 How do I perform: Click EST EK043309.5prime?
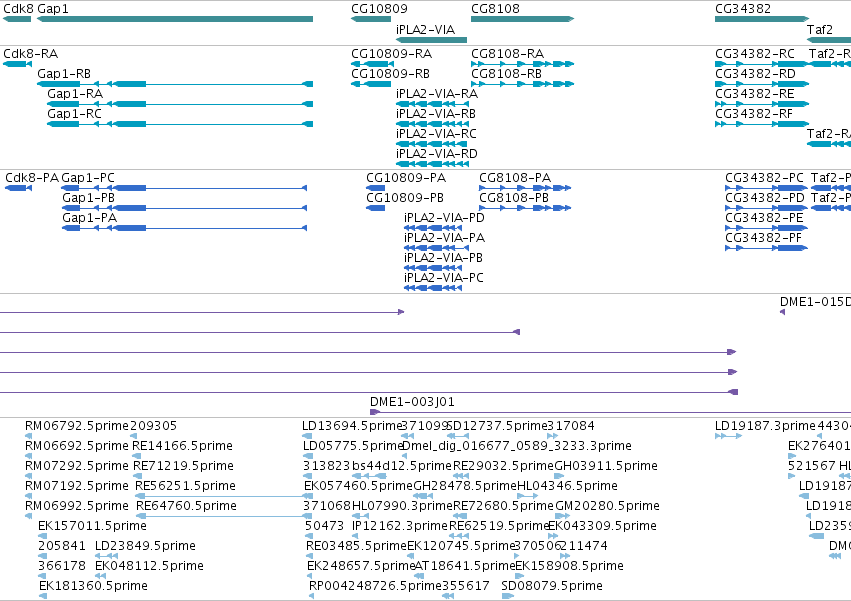[603, 526]
